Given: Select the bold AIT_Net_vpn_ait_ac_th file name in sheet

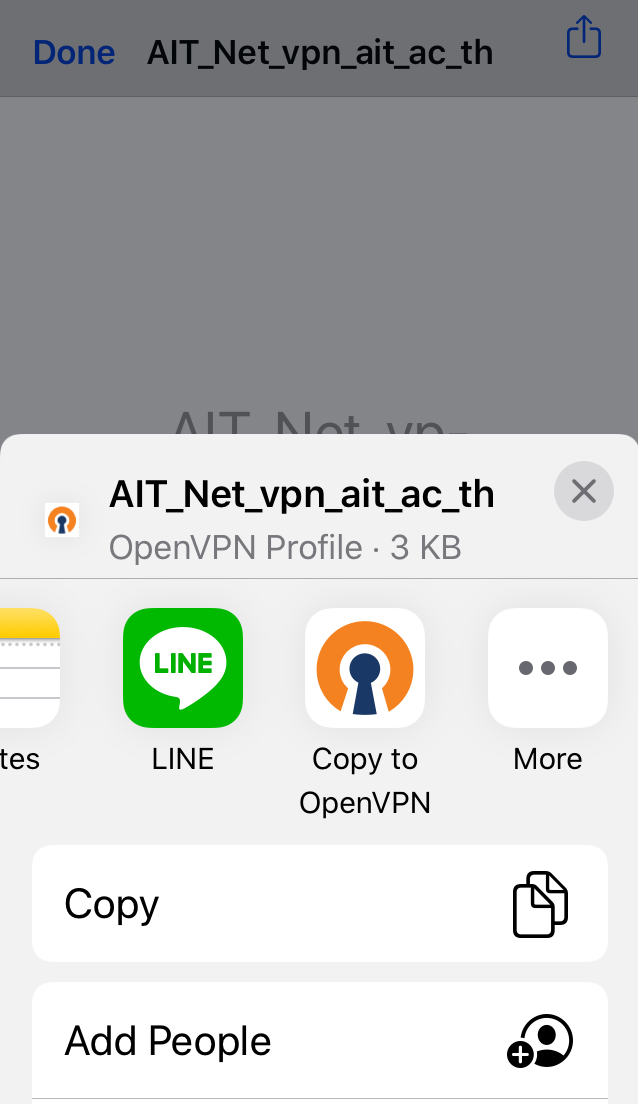Looking at the screenshot, I should click(301, 494).
